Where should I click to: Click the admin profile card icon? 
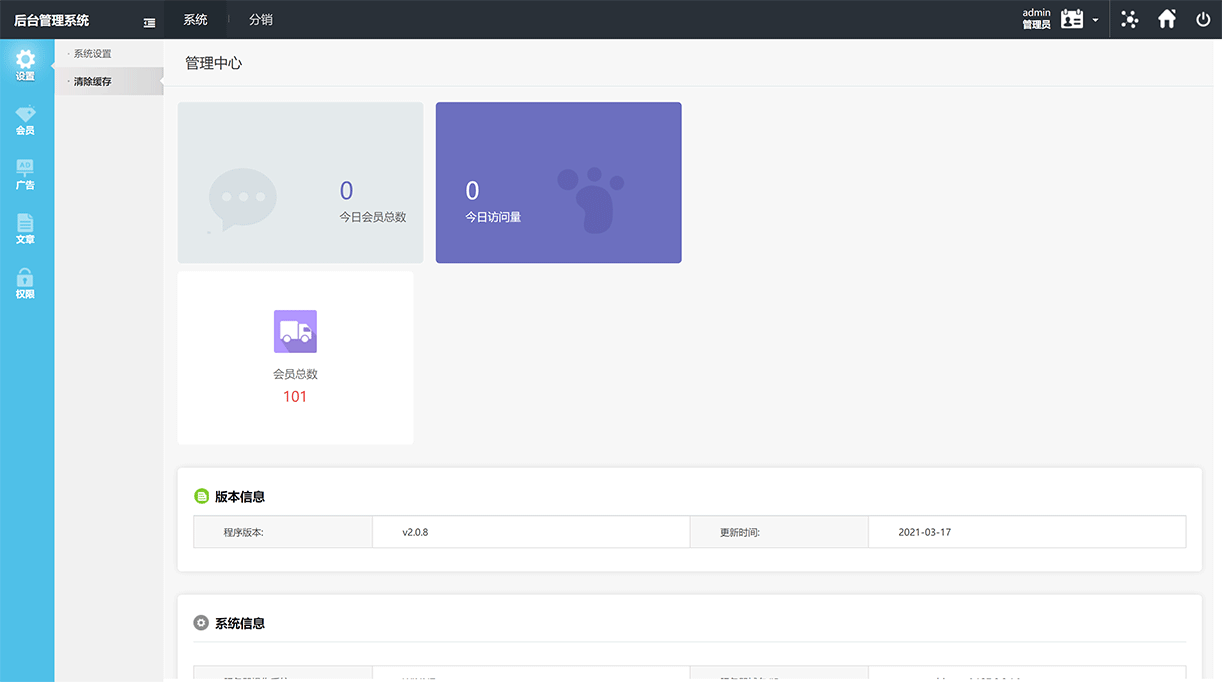click(x=1072, y=19)
